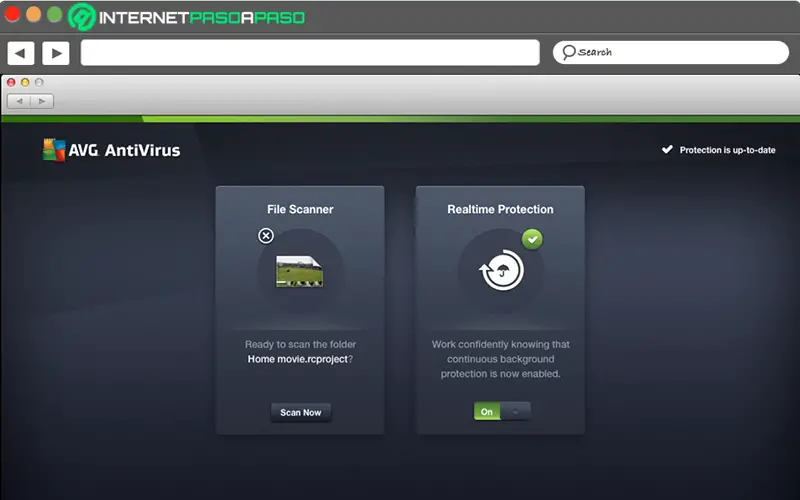Click the File Scanner heading
Screen dimensions: 800x500
[300, 209]
